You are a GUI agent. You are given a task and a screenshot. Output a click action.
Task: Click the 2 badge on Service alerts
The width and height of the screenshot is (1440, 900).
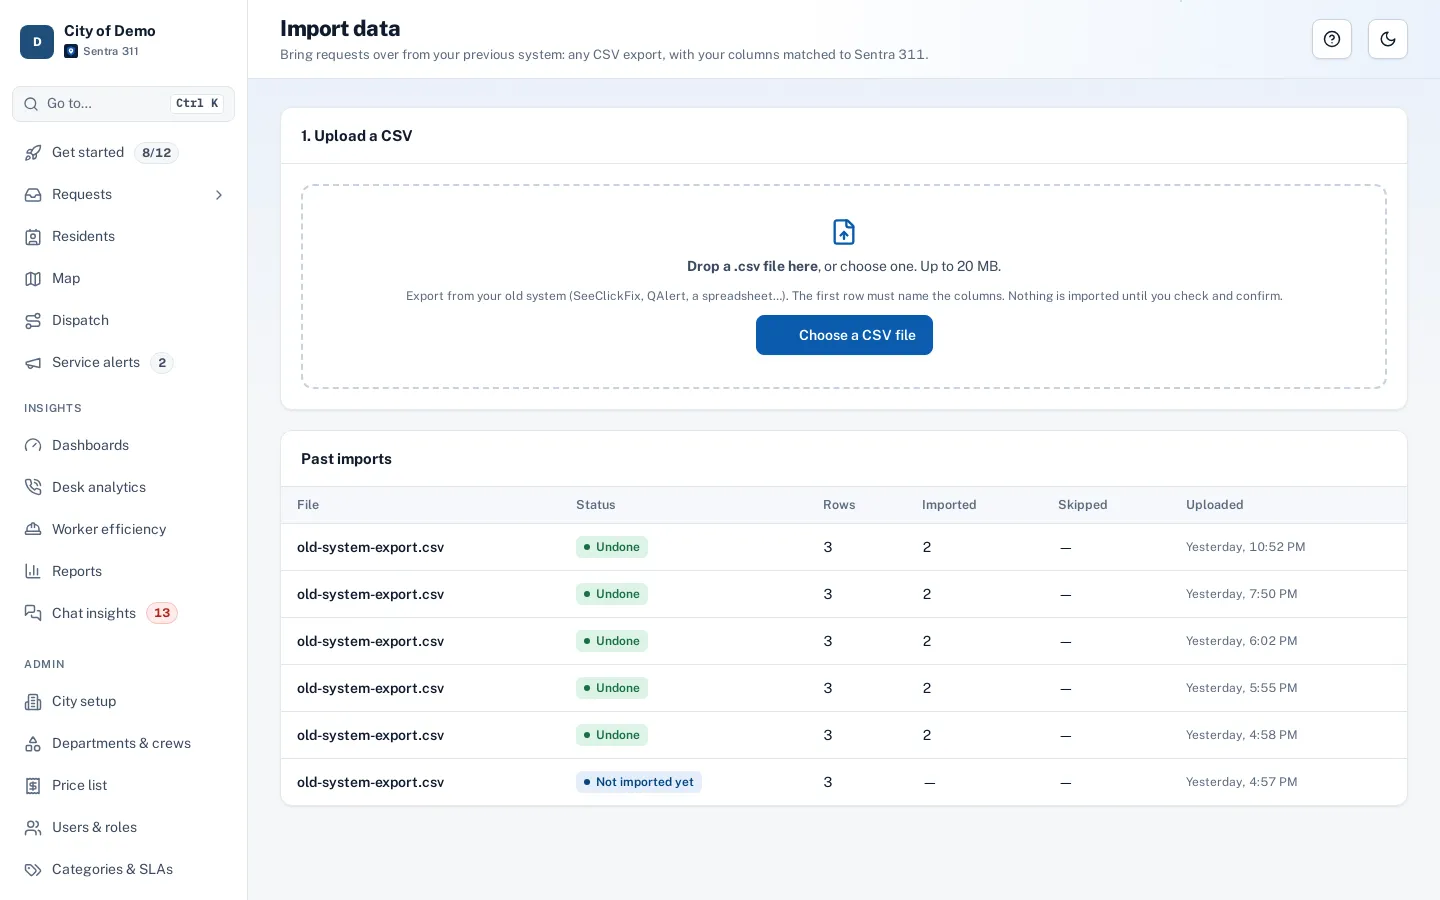[x=162, y=363]
